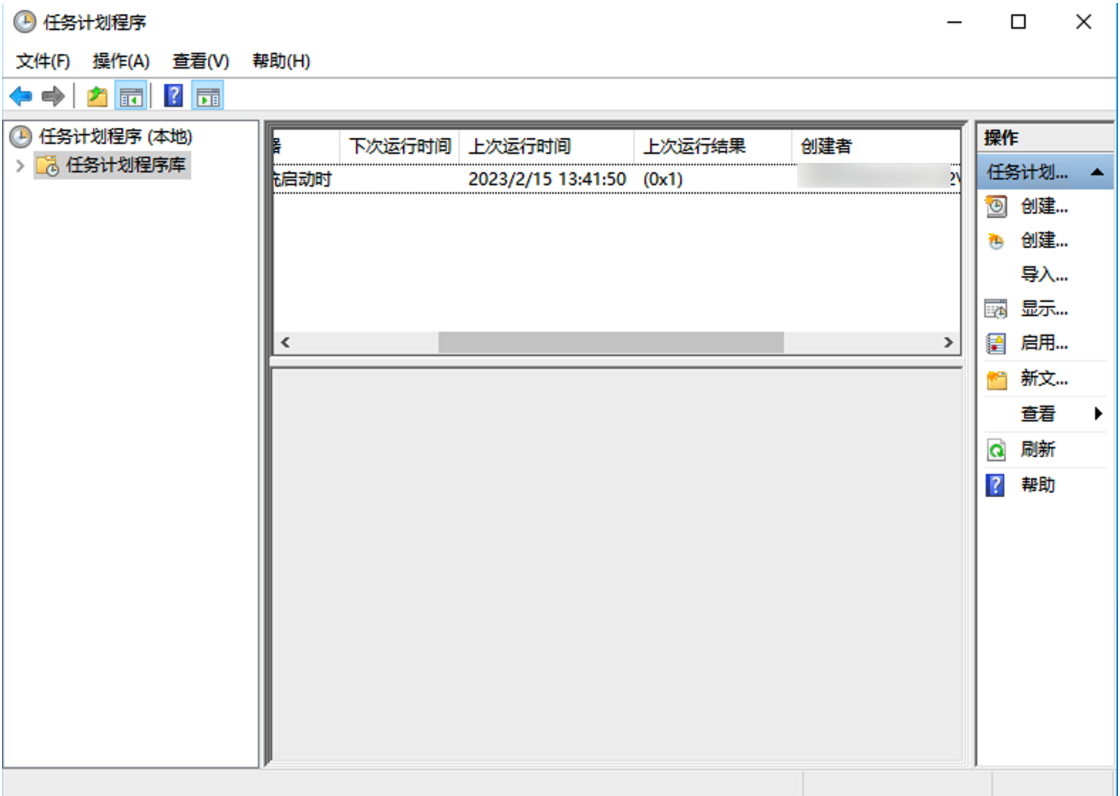Open the 查看 submenu arrow in actions pane
This screenshot has width=1120, height=796.
pos(1098,414)
